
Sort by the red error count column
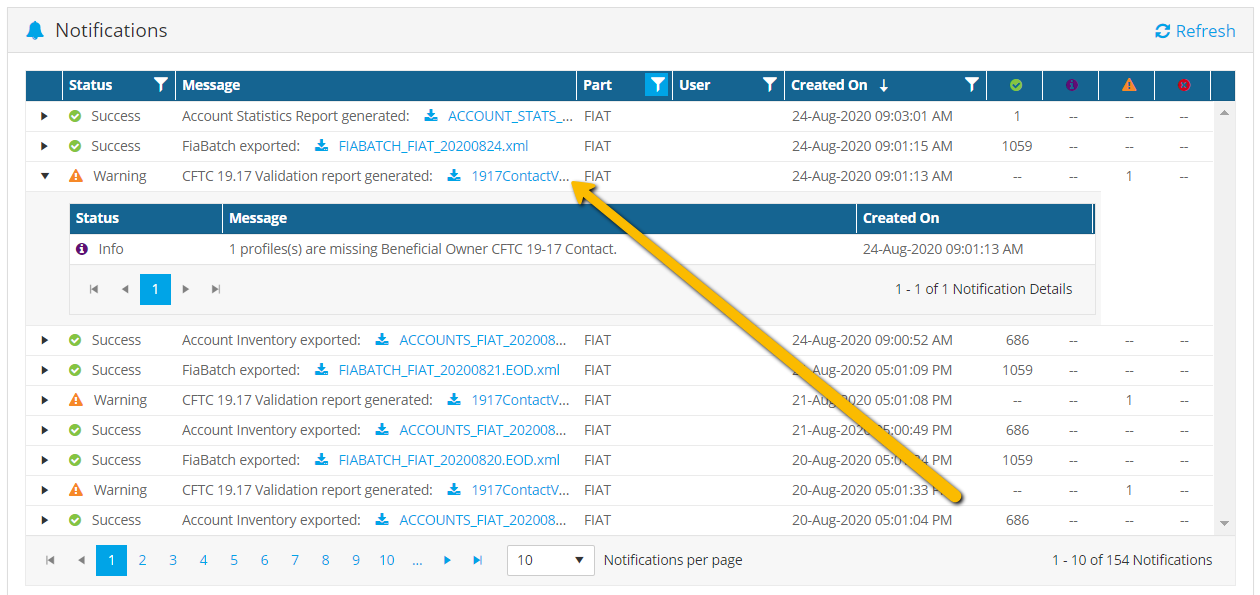pos(1184,85)
